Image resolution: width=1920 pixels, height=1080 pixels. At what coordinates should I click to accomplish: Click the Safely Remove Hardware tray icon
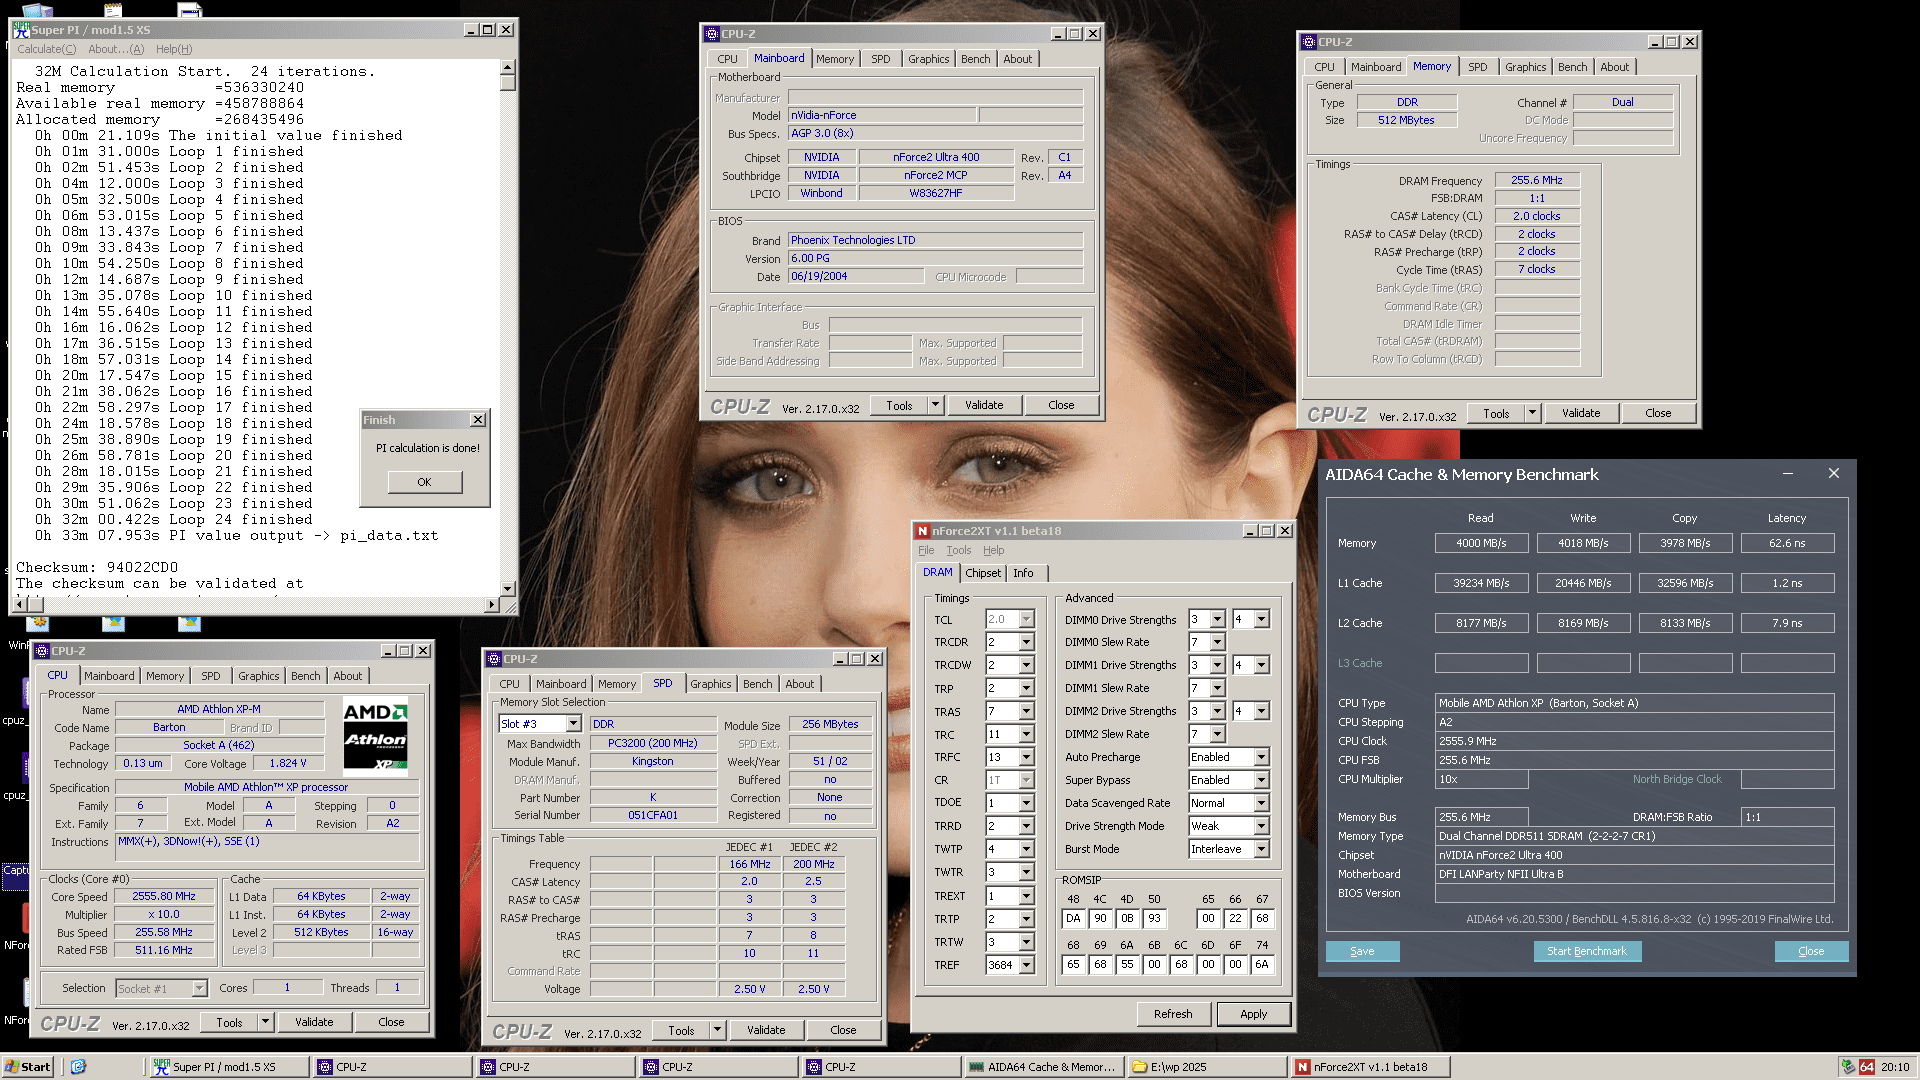[1848, 1067]
